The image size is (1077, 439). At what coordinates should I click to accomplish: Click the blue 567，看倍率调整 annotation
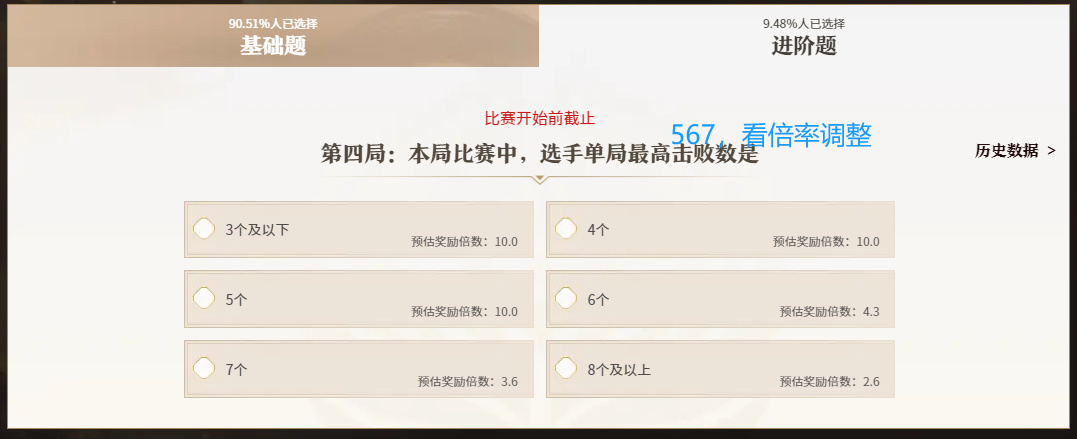click(x=771, y=136)
